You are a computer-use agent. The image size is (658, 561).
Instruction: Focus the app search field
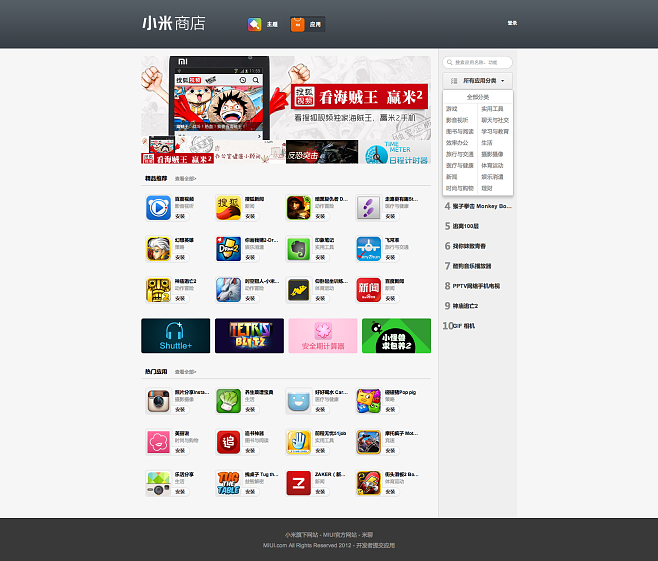(478, 63)
